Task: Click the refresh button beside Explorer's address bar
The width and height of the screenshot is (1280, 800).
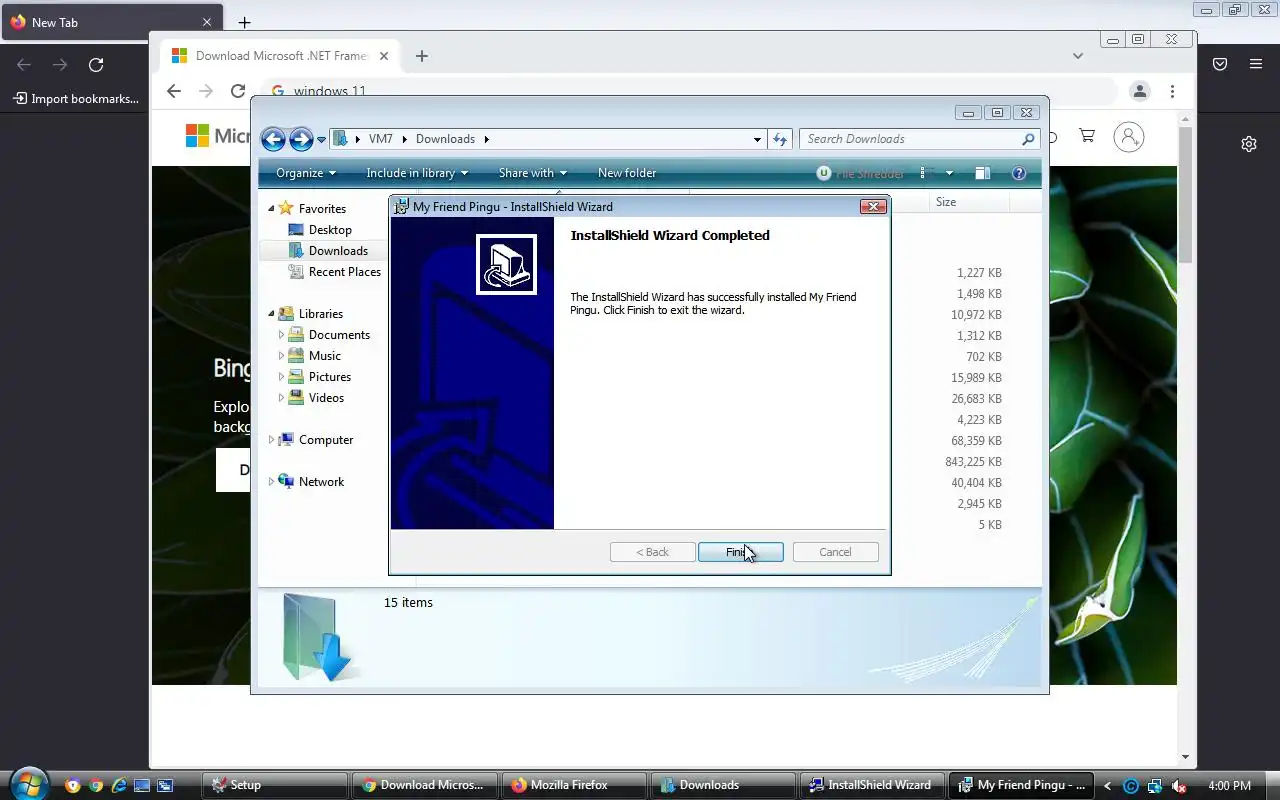Action: pos(780,139)
